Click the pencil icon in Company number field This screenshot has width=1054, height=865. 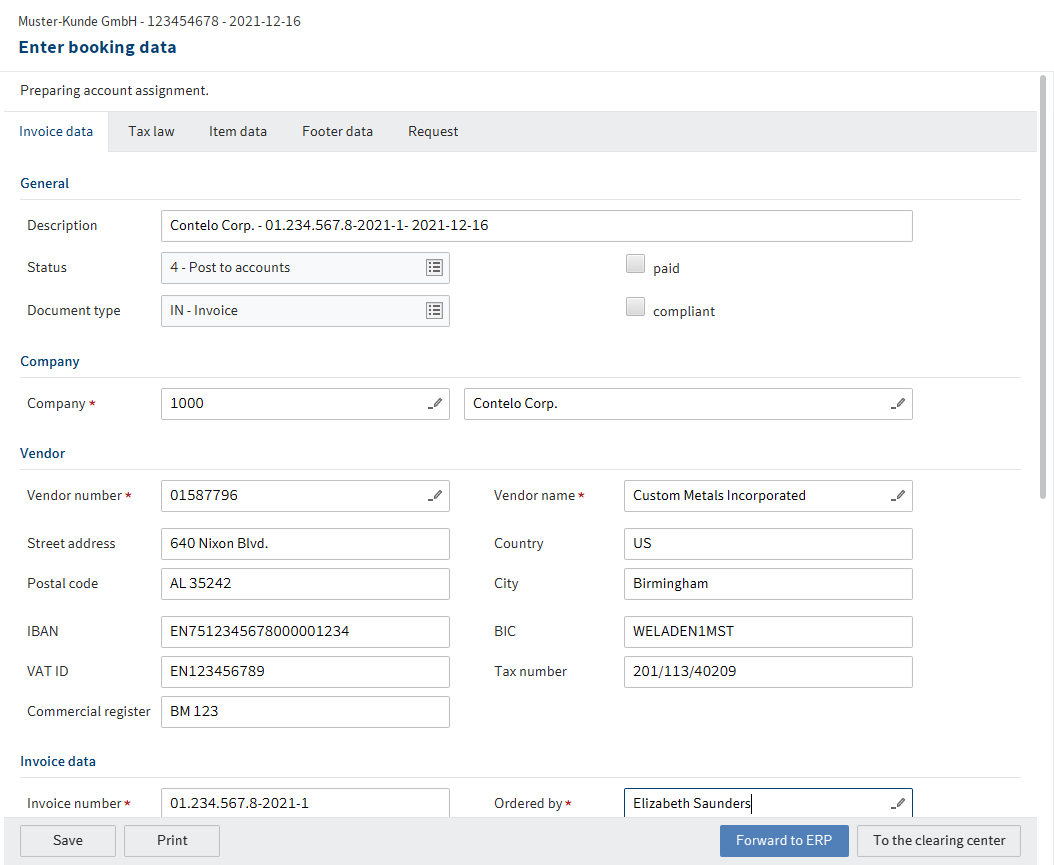[x=435, y=404]
